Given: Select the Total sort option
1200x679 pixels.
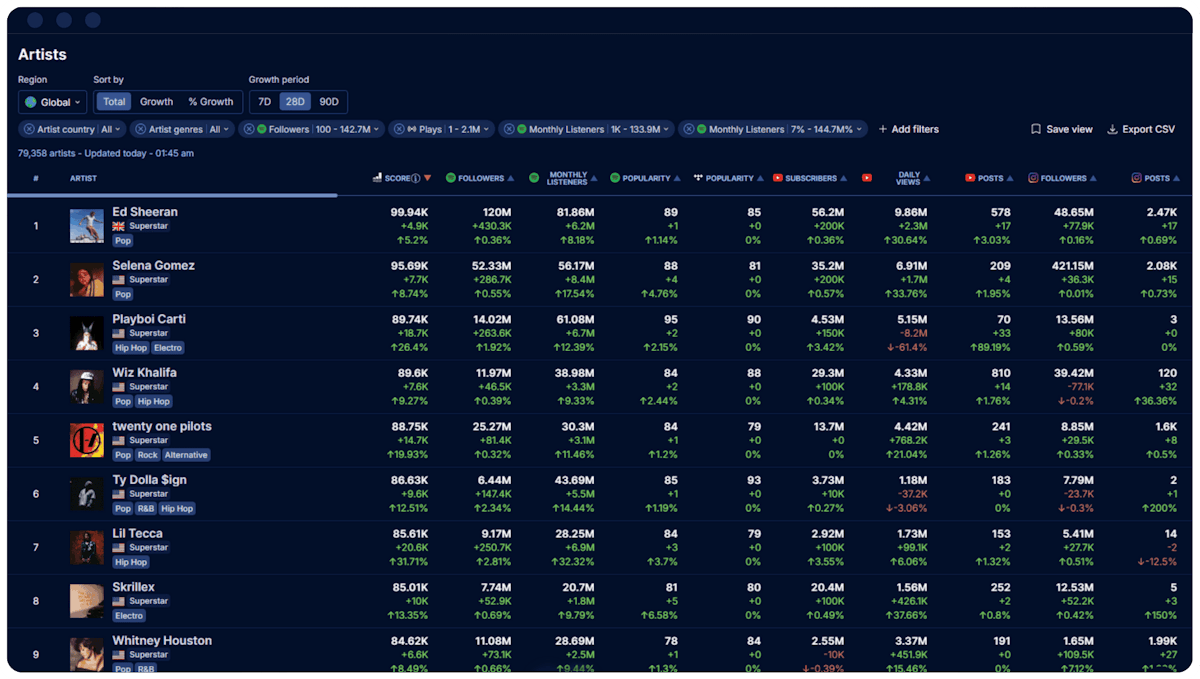Looking at the screenshot, I should coord(114,102).
